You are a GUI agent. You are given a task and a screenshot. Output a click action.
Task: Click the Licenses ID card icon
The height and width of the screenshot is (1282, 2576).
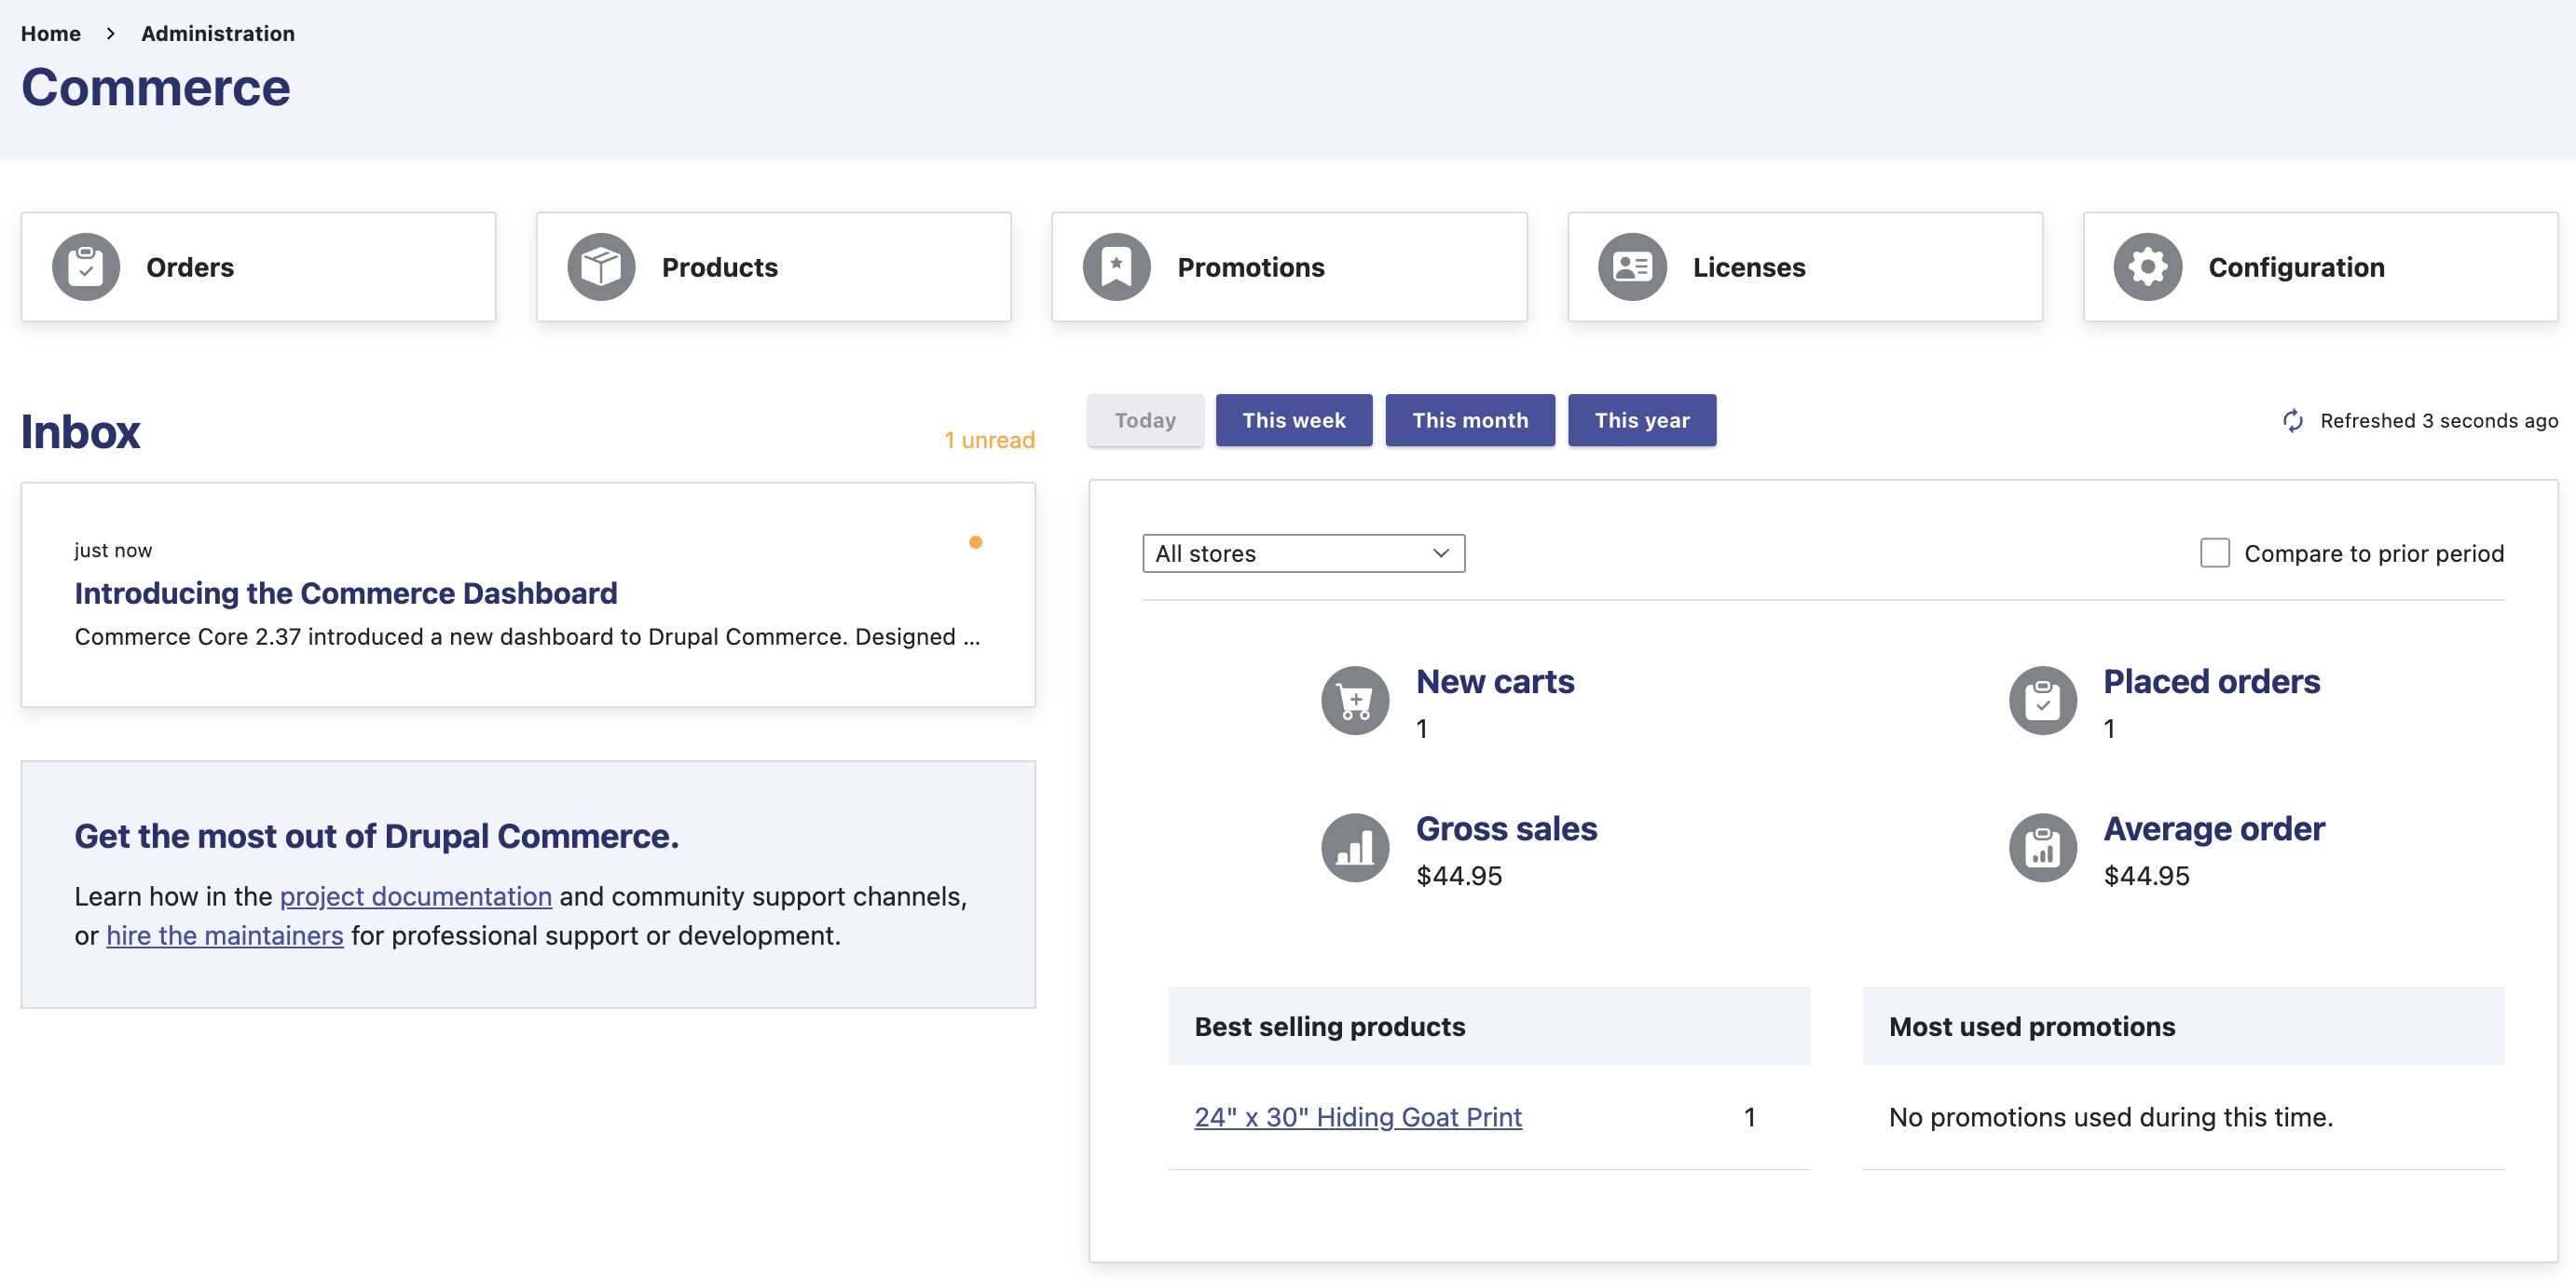1632,267
